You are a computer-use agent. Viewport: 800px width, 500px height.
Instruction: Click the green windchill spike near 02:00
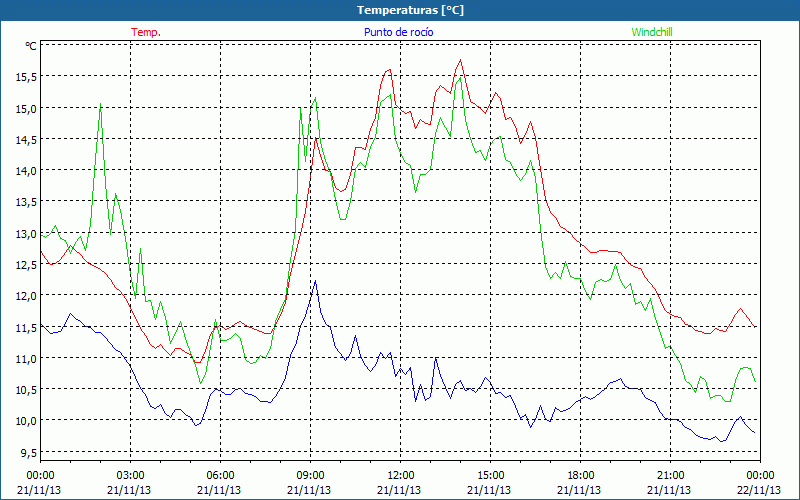click(101, 104)
